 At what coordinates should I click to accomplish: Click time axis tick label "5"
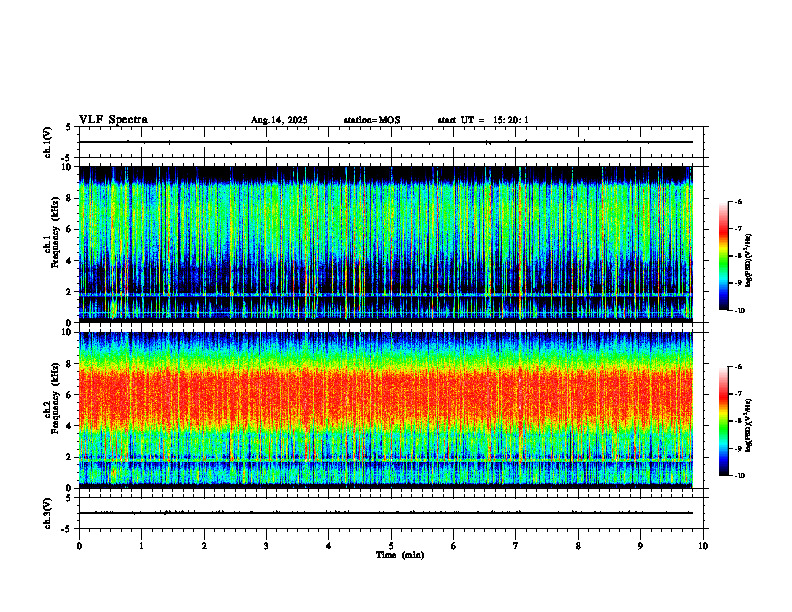coord(391,546)
